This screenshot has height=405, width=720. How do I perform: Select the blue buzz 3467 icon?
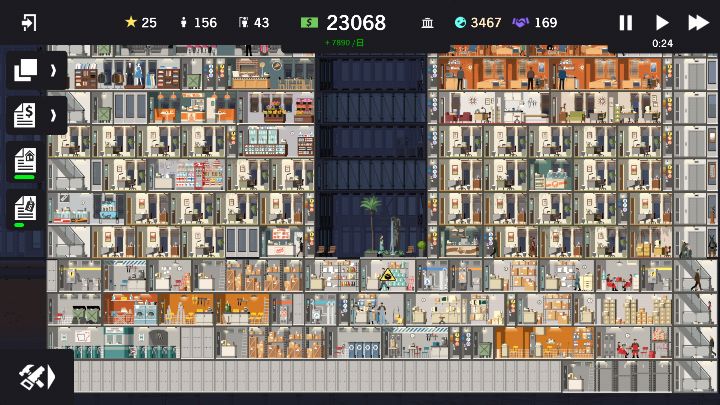460,22
